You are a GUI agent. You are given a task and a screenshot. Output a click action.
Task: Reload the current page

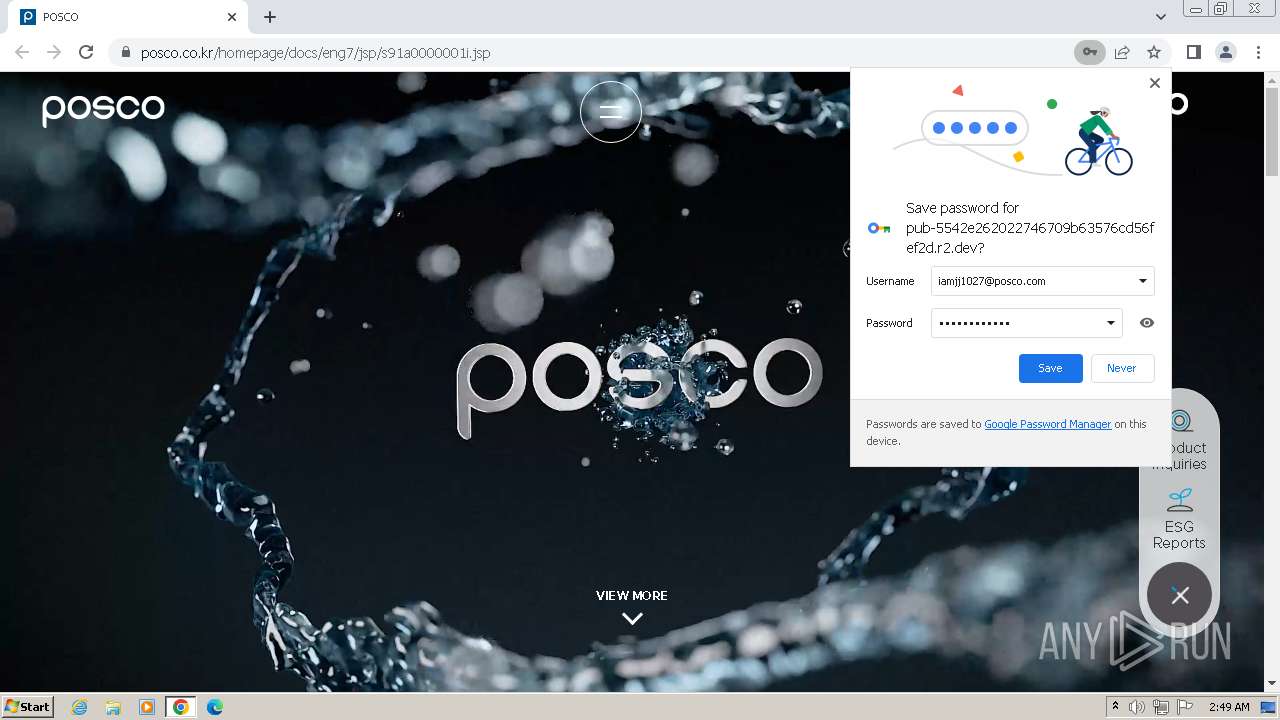click(86, 52)
